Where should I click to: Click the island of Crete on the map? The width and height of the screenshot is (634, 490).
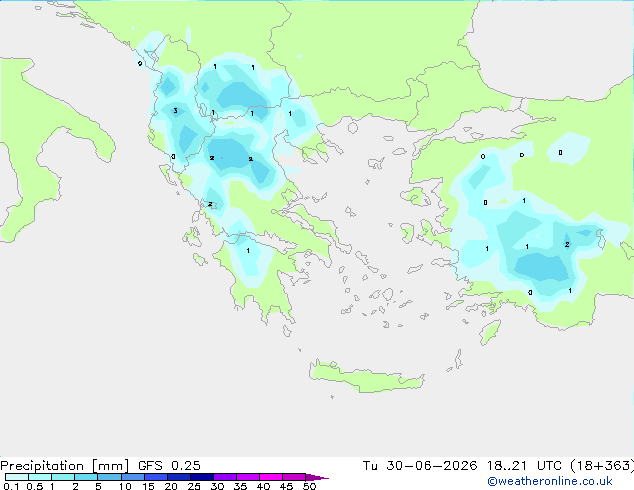[x=366, y=376]
